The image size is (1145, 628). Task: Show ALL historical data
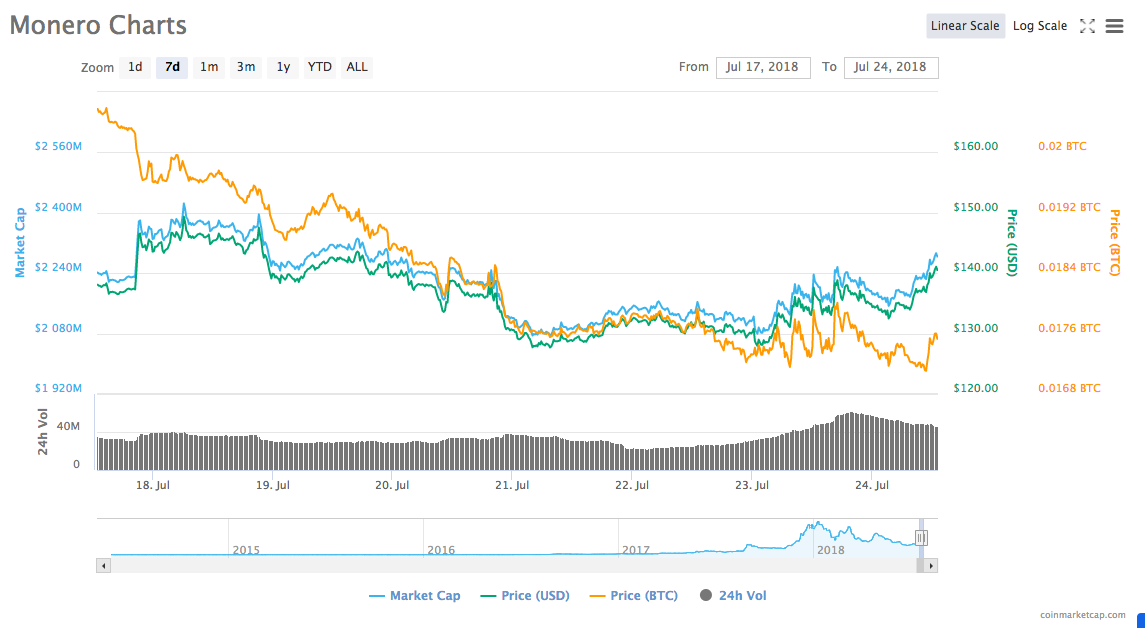(356, 67)
